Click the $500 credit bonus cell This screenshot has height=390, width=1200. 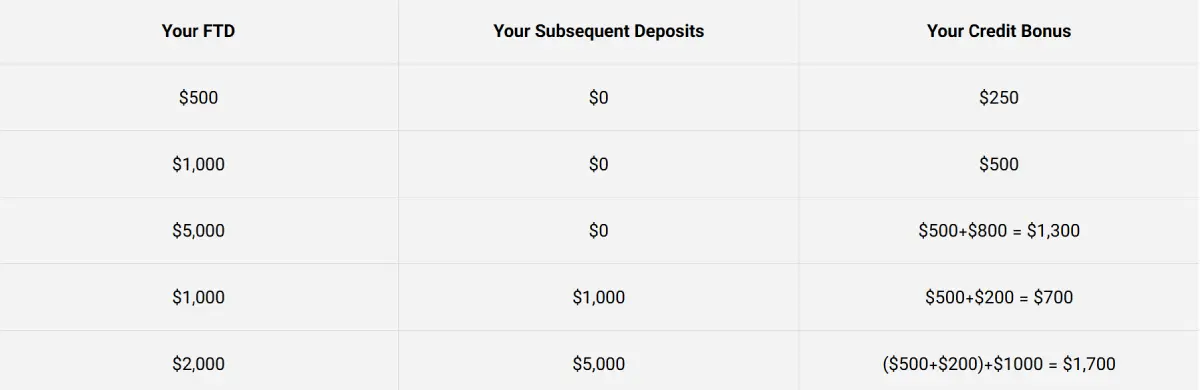pos(999,164)
